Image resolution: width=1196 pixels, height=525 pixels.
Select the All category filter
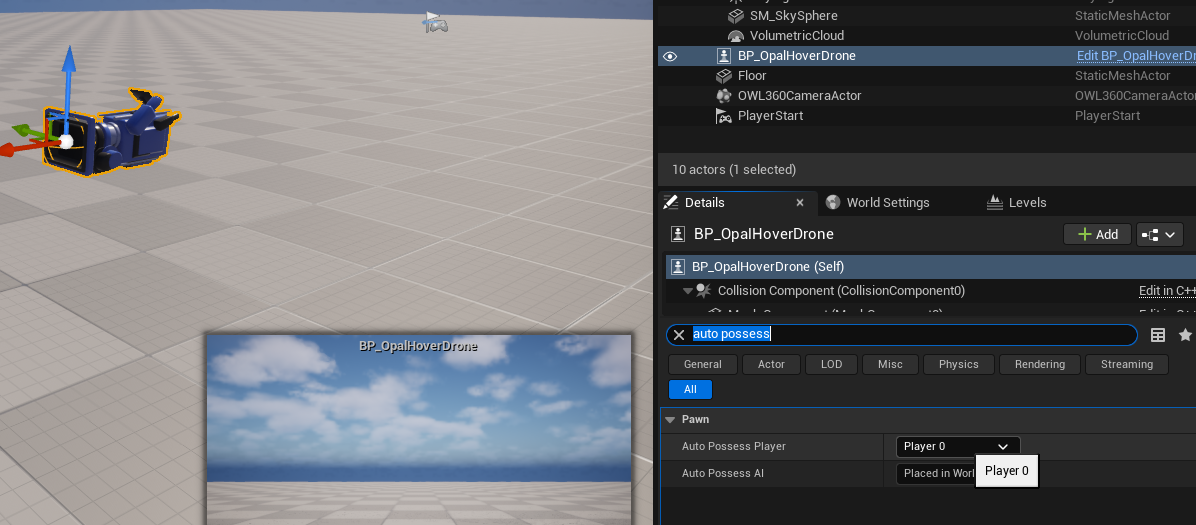690,389
